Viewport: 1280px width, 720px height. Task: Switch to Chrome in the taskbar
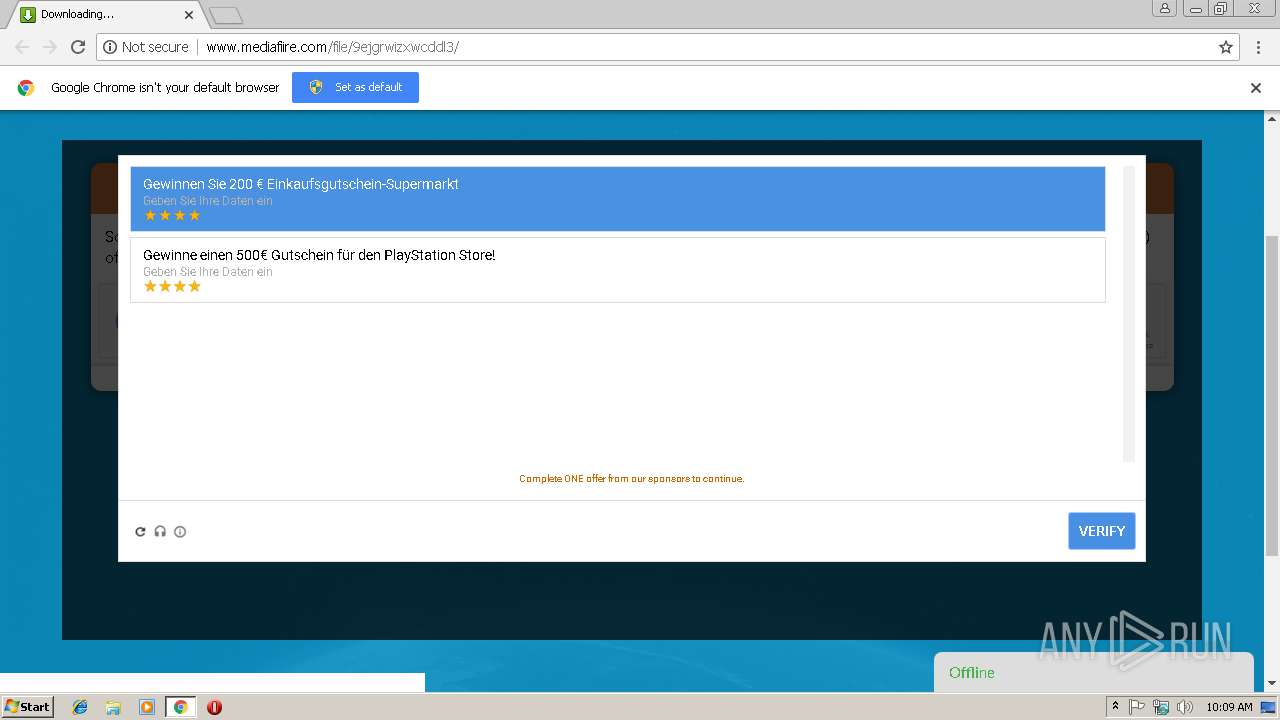click(x=180, y=707)
